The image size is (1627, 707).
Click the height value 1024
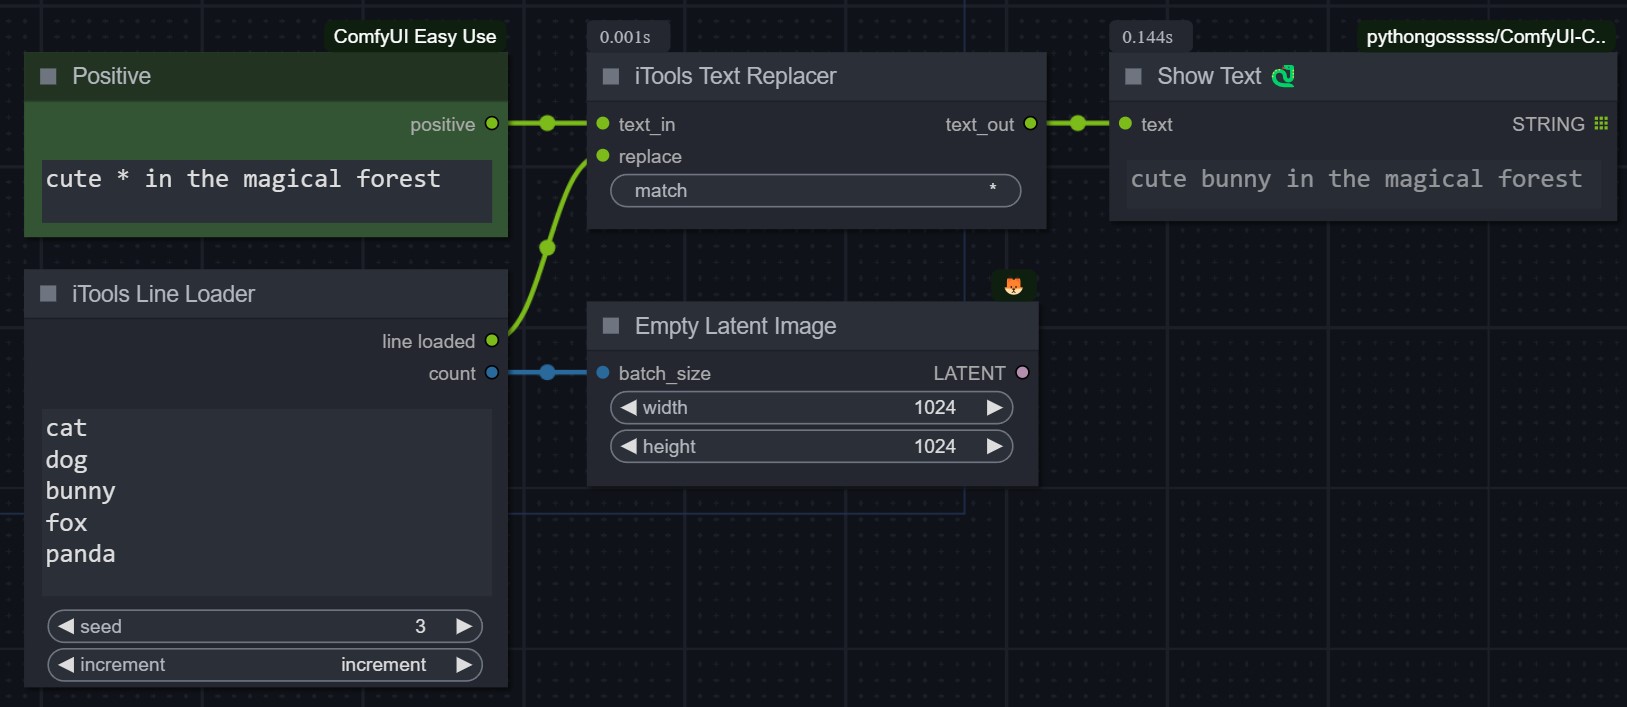click(x=935, y=446)
